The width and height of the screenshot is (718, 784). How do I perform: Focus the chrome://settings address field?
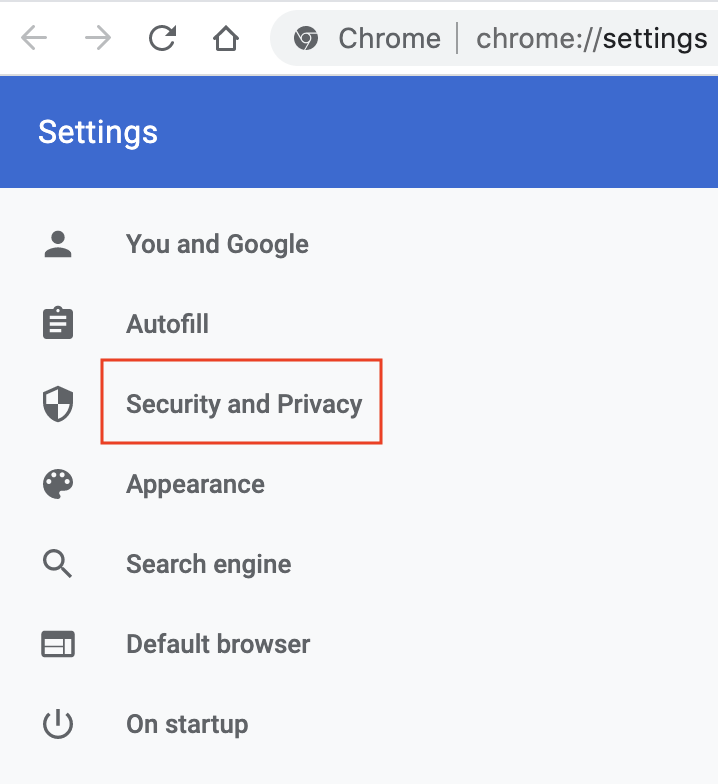click(591, 39)
